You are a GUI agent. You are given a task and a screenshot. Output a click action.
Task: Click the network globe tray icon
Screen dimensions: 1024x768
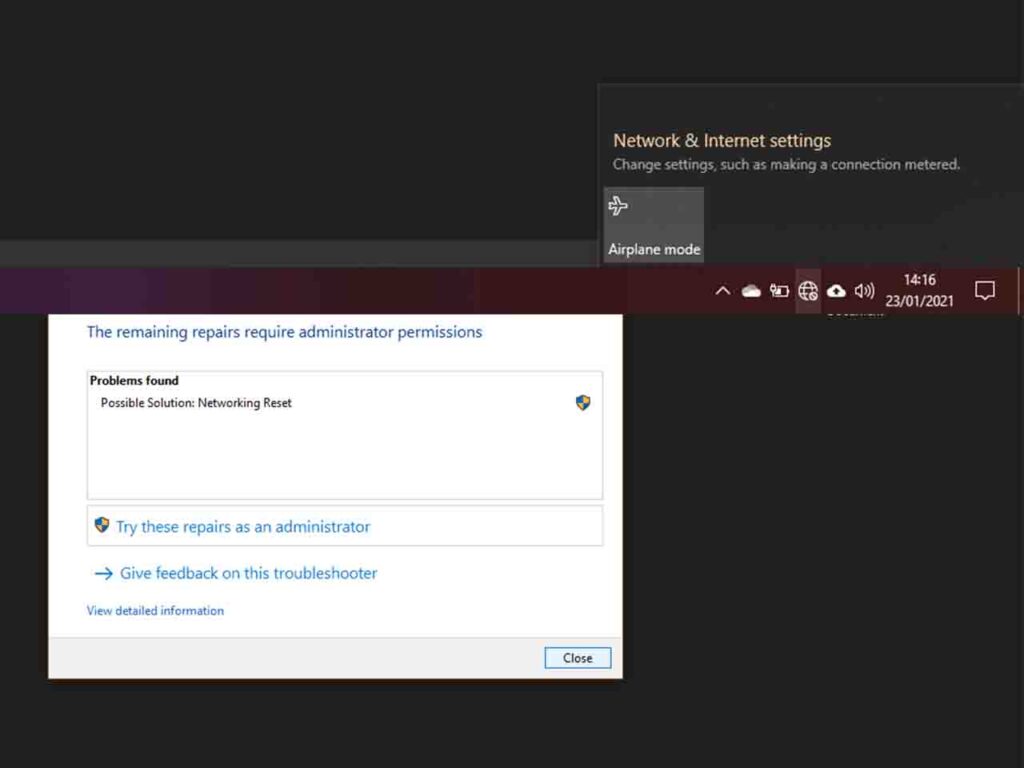[808, 291]
